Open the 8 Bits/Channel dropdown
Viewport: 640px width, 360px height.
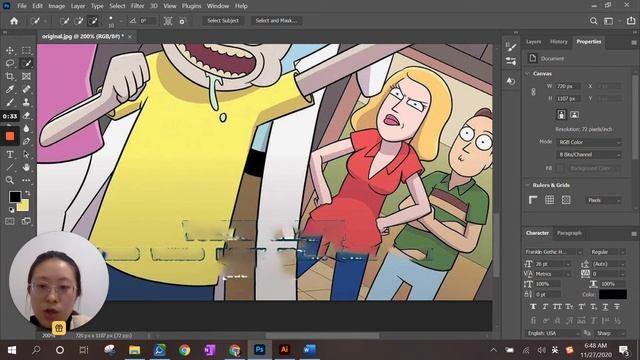589,155
